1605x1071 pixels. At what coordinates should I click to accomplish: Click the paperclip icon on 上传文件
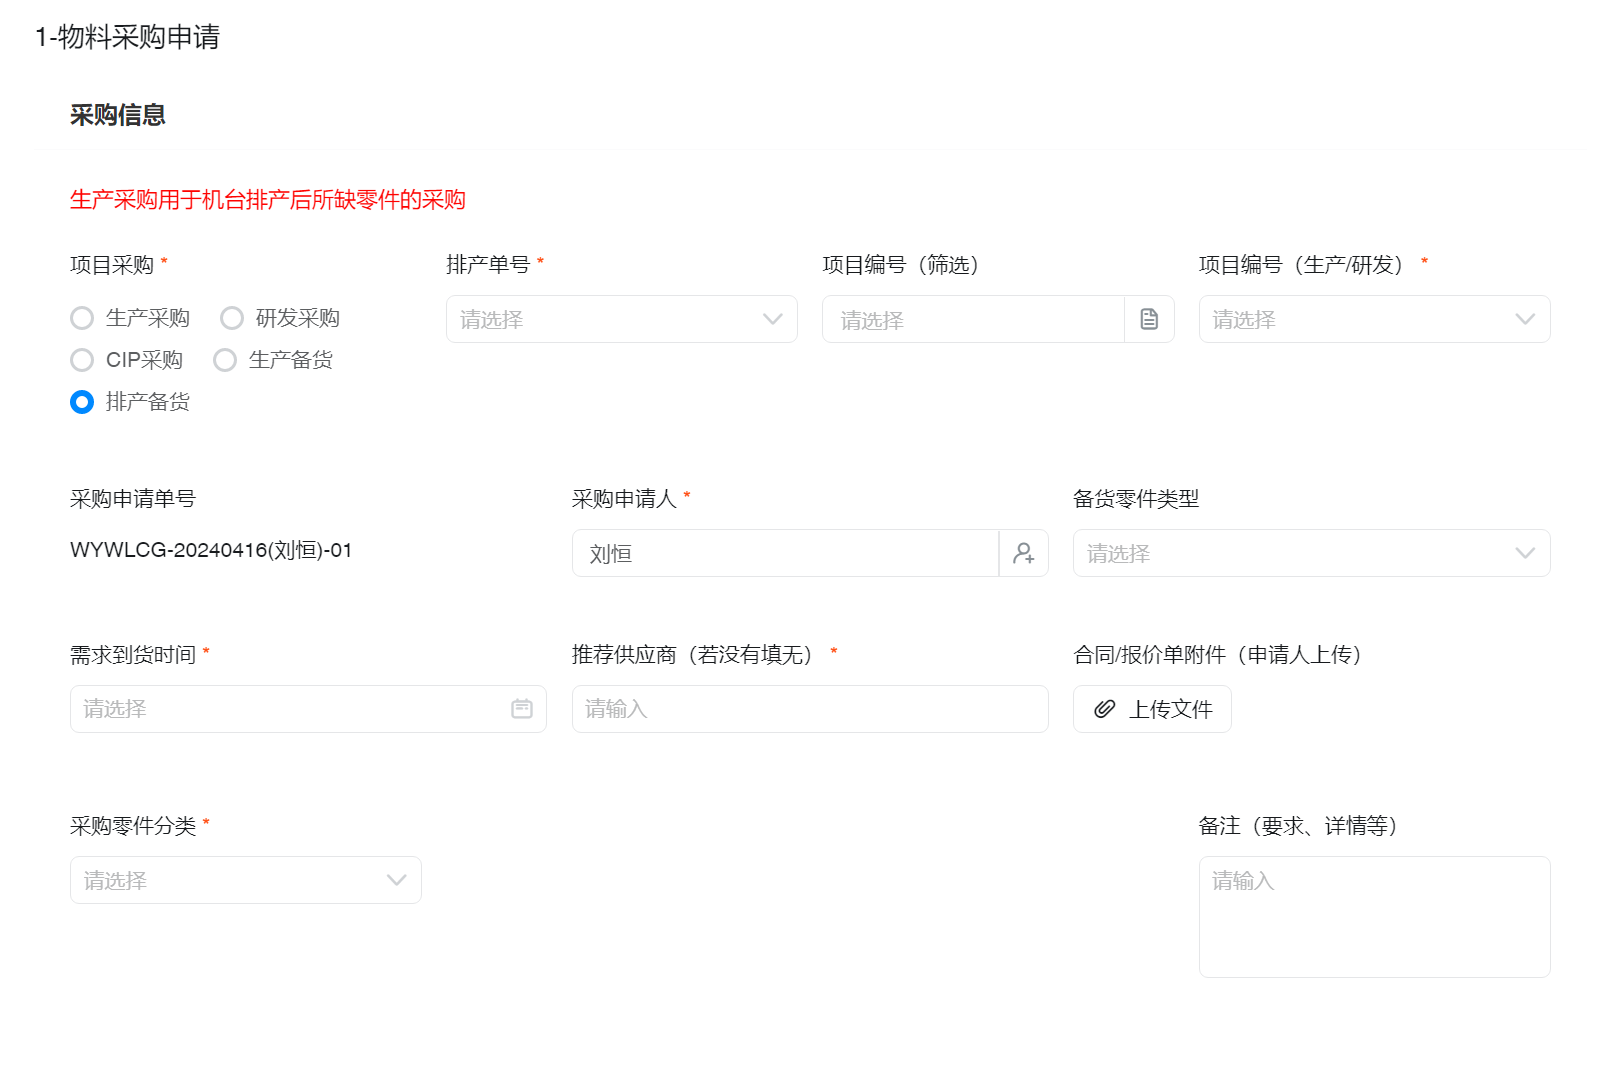pyautogui.click(x=1104, y=709)
